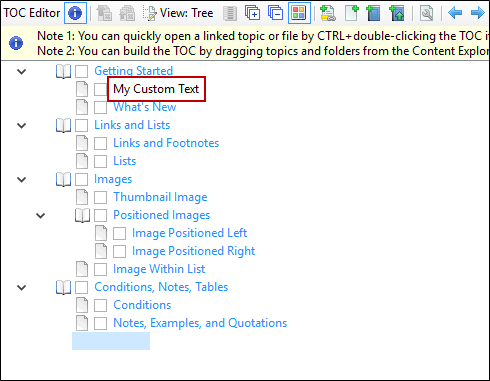Check the Positioned Images checkbox

coord(100,215)
